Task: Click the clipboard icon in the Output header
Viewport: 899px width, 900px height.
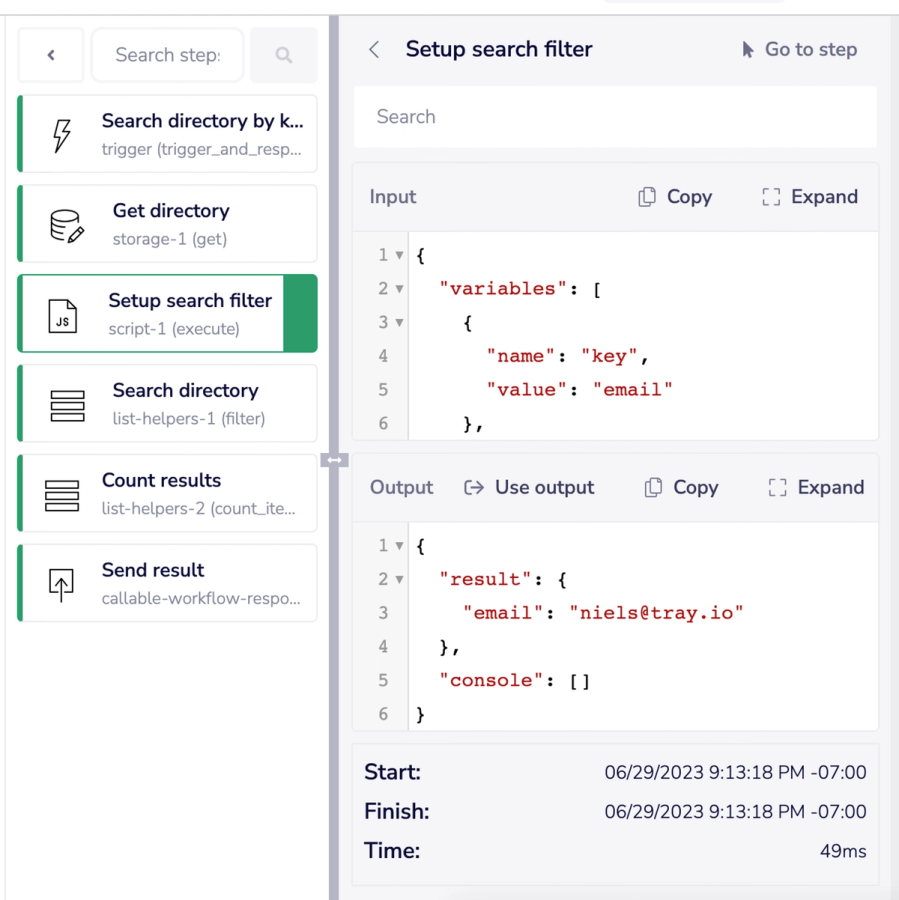Action: tap(653, 487)
